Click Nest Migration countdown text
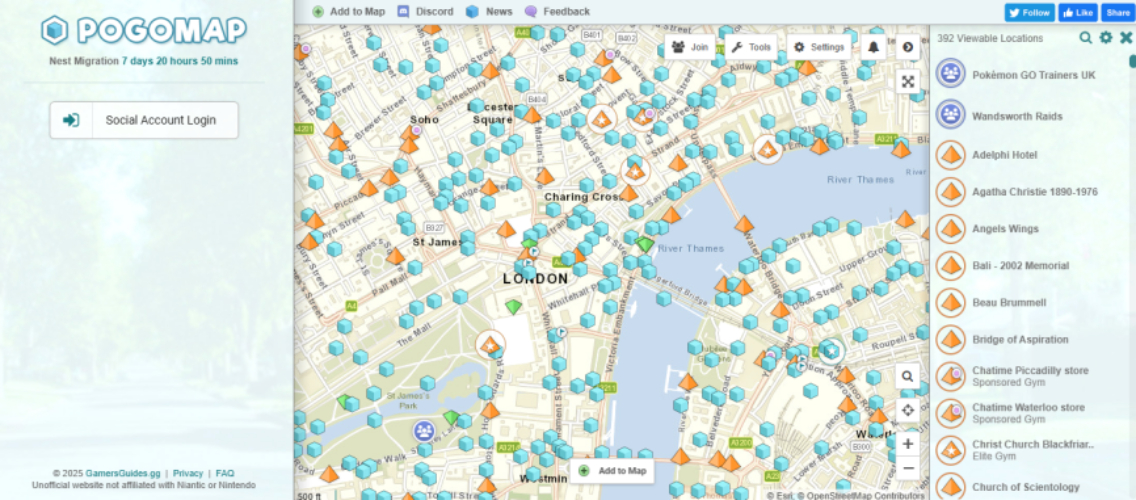The height and width of the screenshot is (500, 1136). click(143, 61)
